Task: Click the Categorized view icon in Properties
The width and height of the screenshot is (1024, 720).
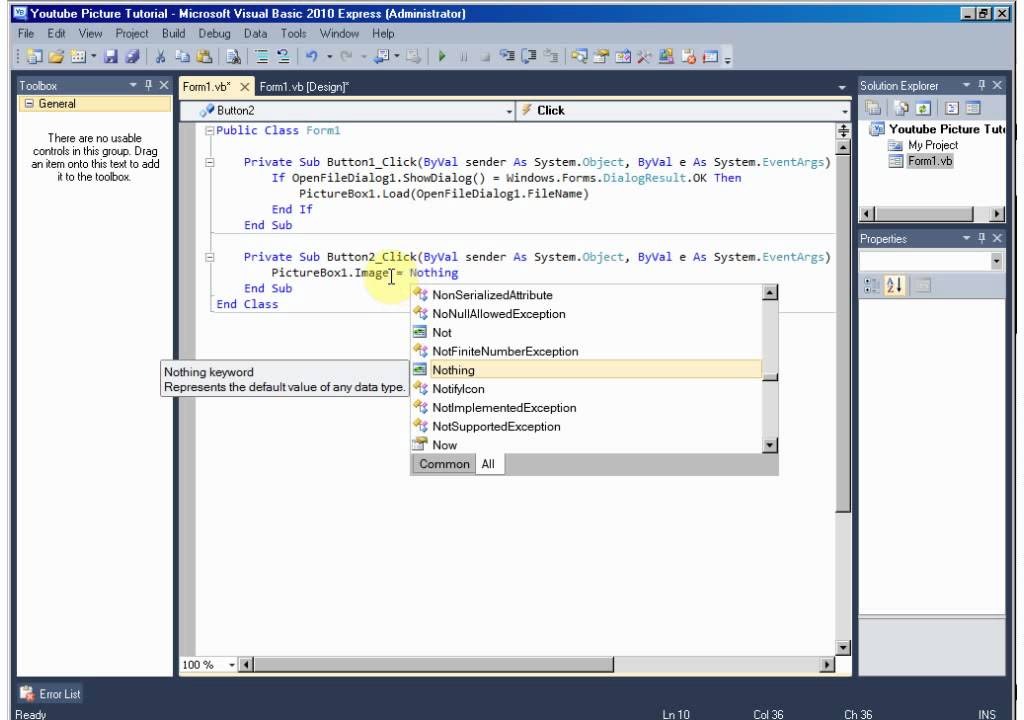Action: pos(872,286)
